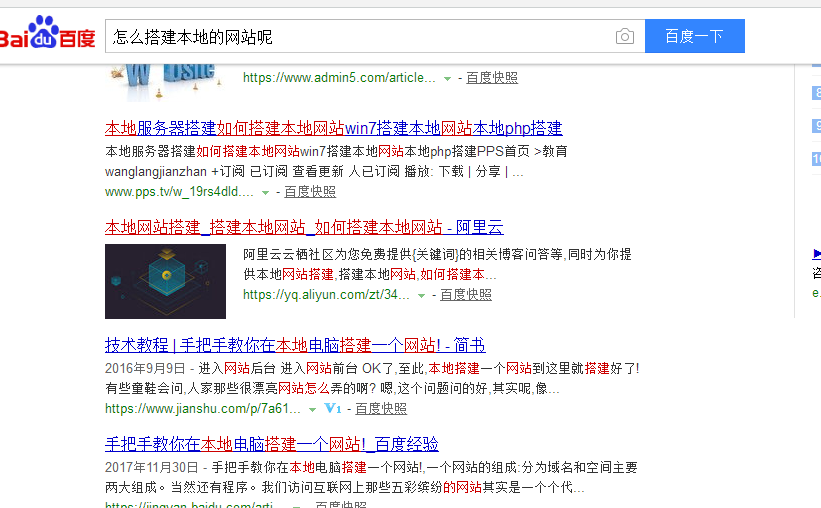Open 百度快照 for pps.tv result
The height and width of the screenshot is (508, 821).
(x=310, y=192)
